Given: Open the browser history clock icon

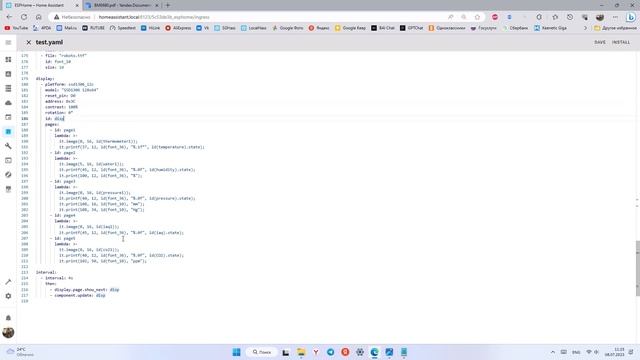Looking at the screenshot, I should 570,17.
